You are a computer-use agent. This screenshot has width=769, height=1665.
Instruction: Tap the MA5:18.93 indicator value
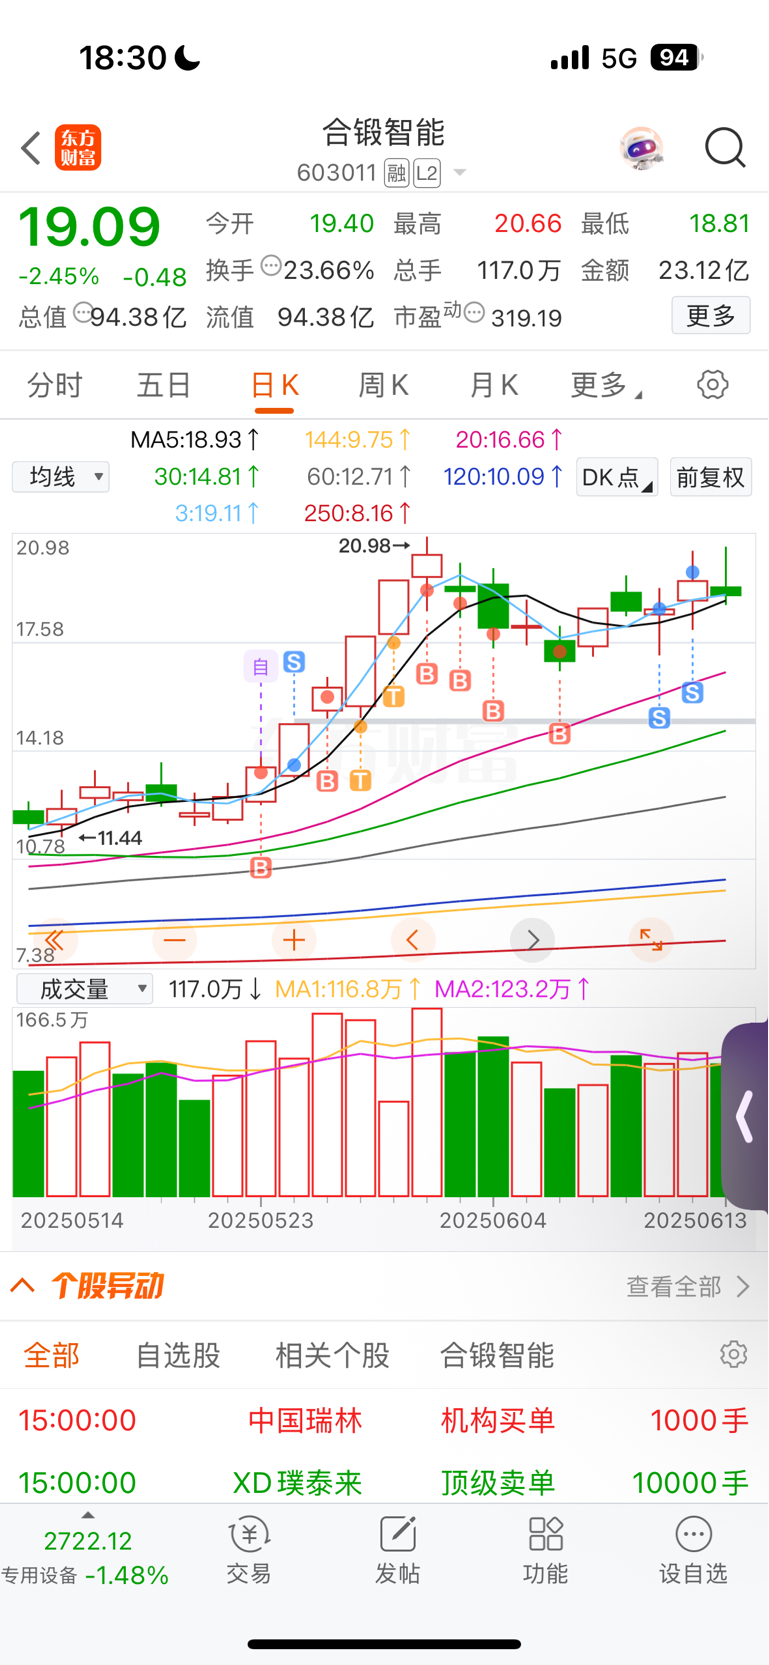point(195,440)
